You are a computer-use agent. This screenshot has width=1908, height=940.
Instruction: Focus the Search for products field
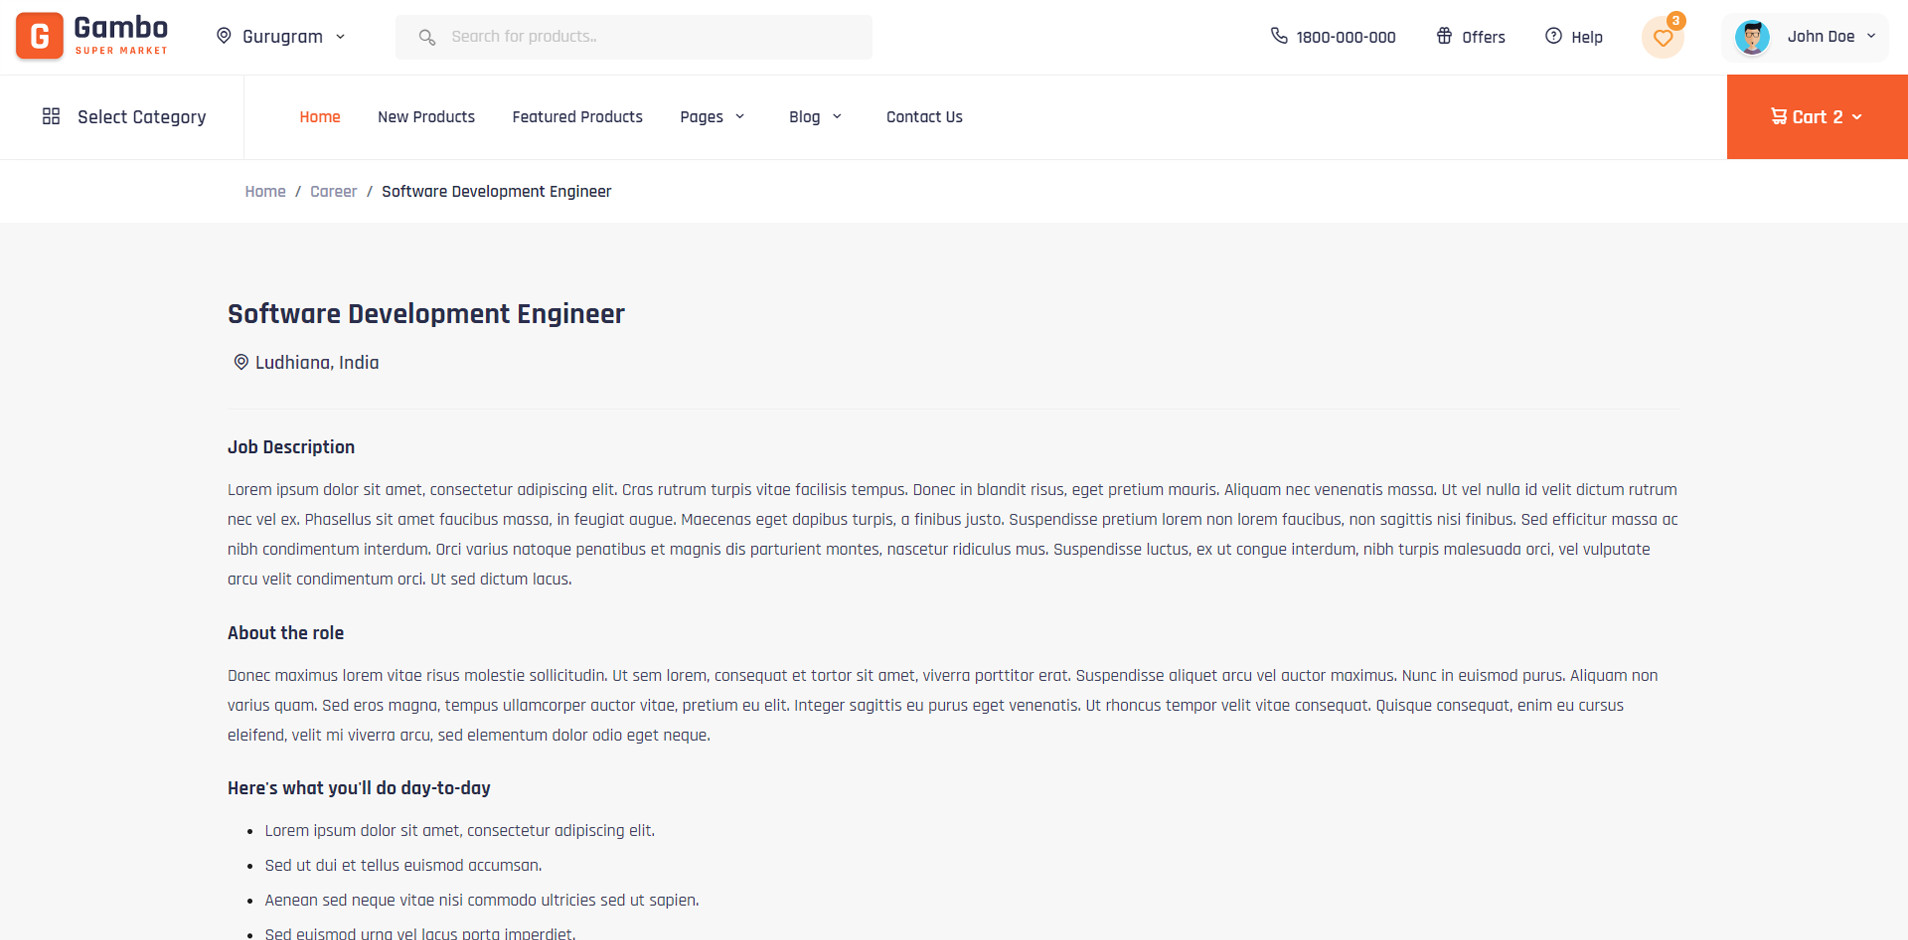[650, 37]
